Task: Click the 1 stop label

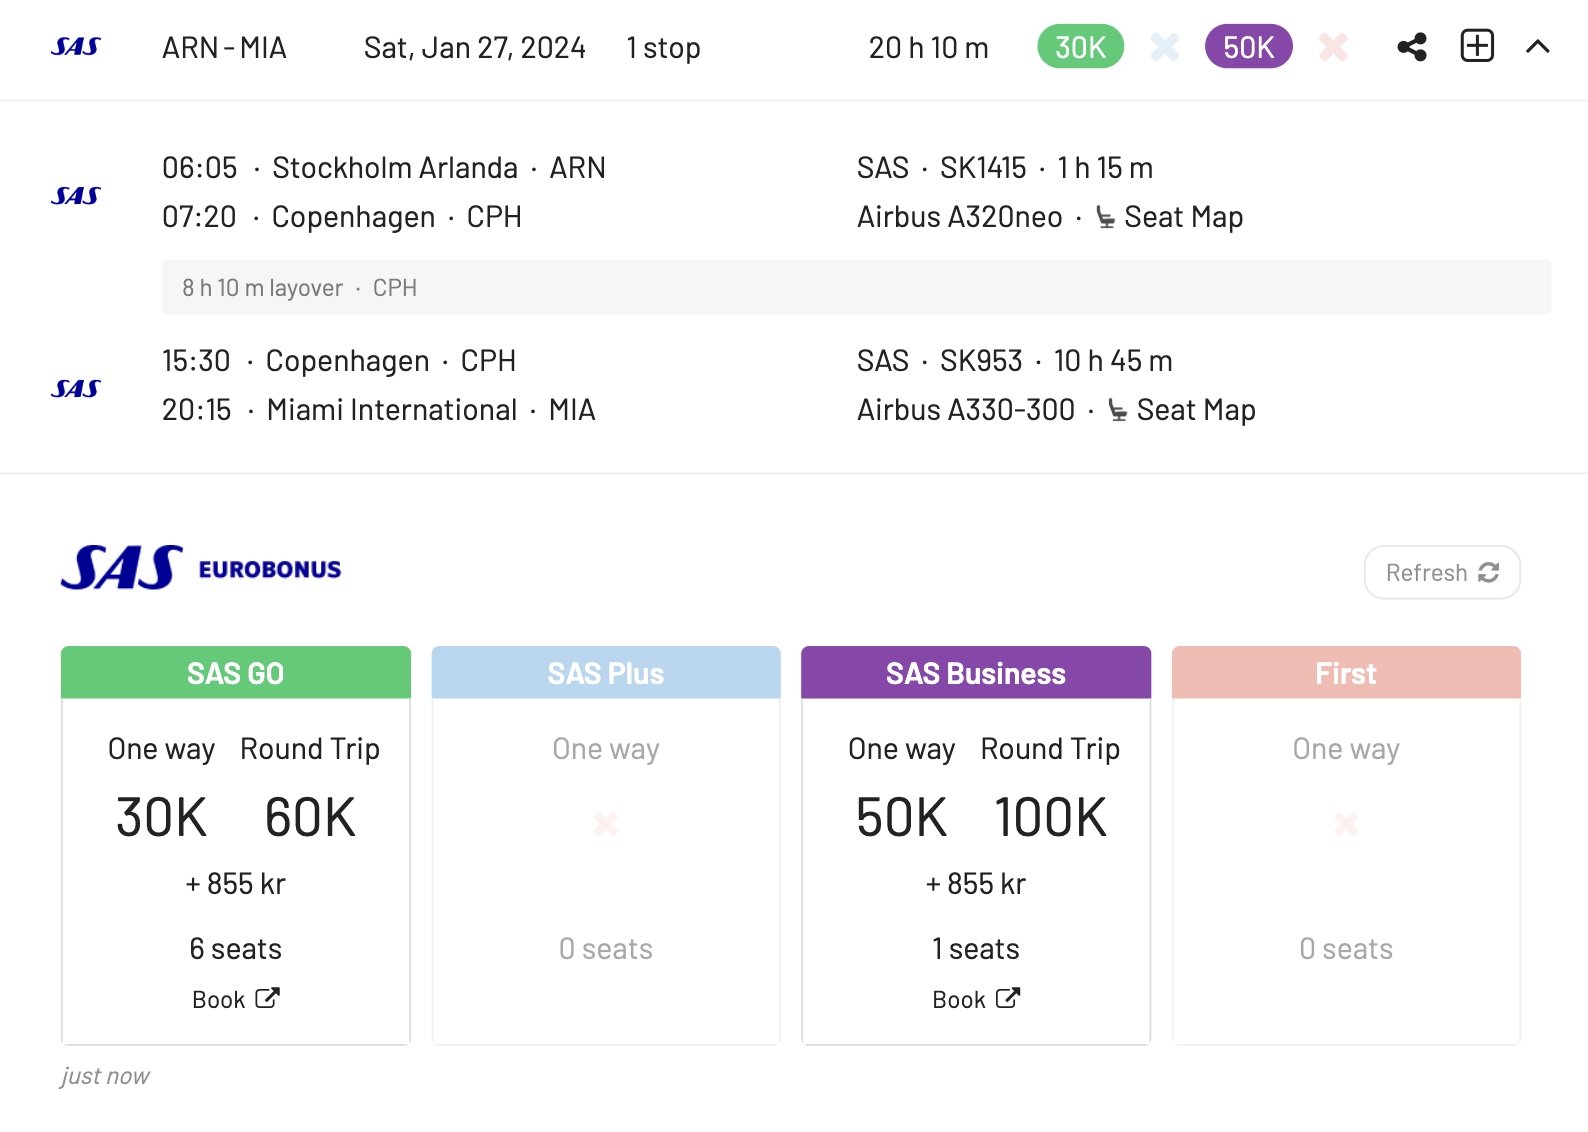Action: click(663, 48)
